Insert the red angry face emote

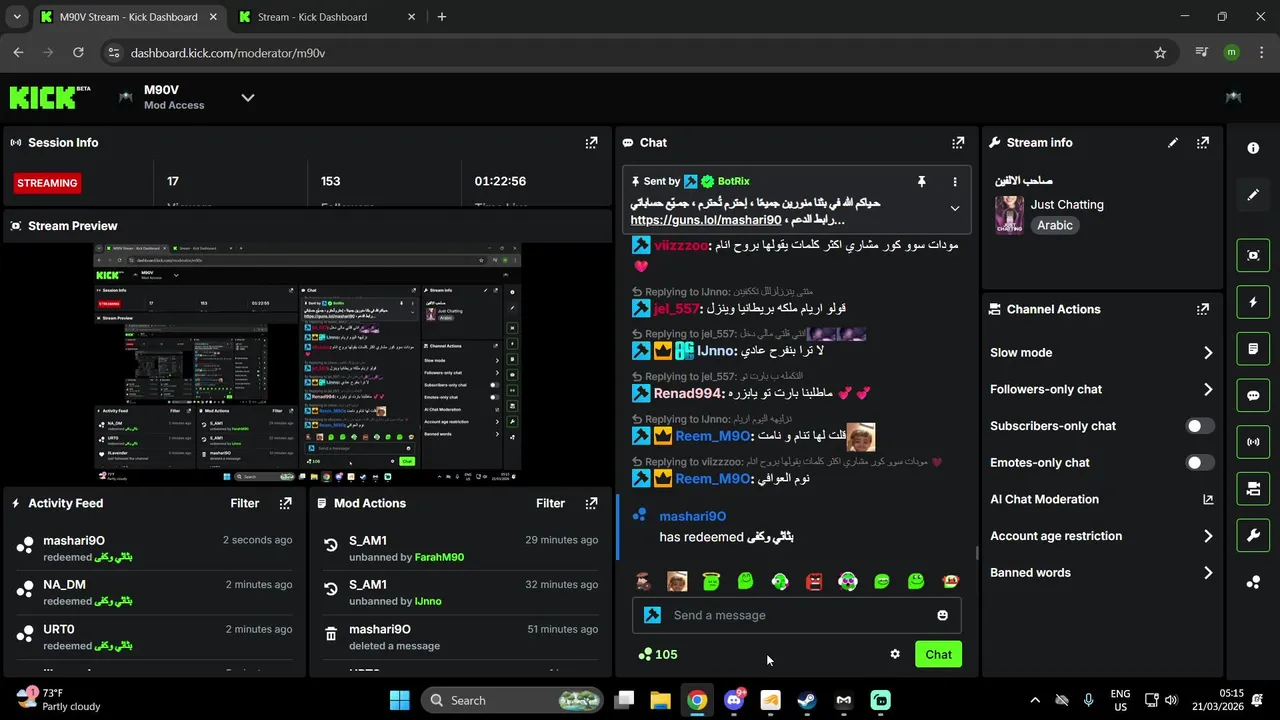coord(814,581)
